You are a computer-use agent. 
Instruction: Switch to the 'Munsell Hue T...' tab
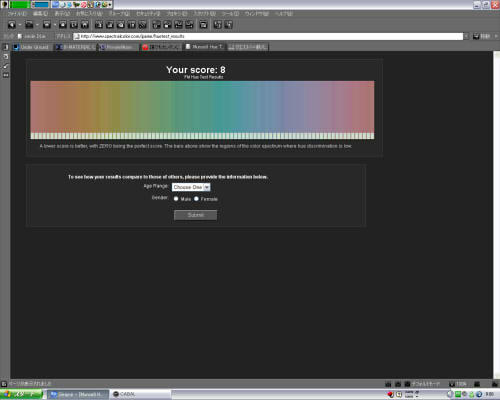pyautogui.click(x=204, y=47)
